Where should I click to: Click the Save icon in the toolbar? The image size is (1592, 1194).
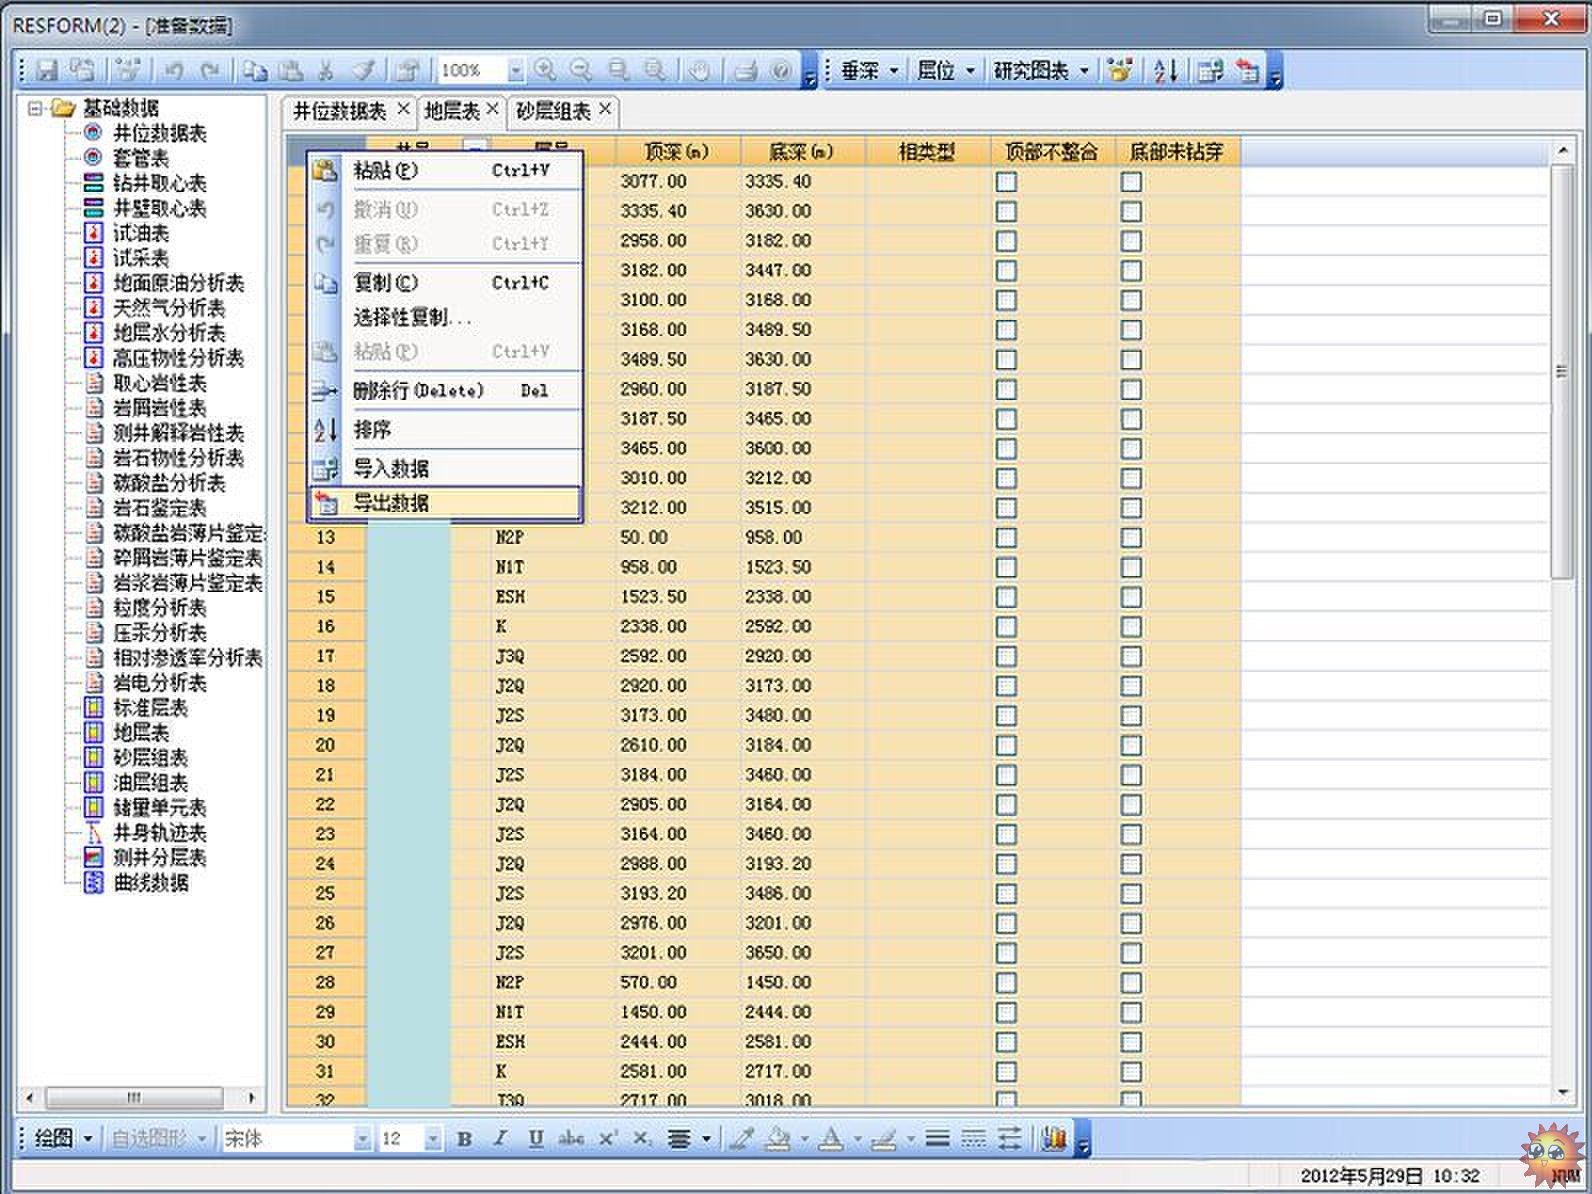[47, 70]
